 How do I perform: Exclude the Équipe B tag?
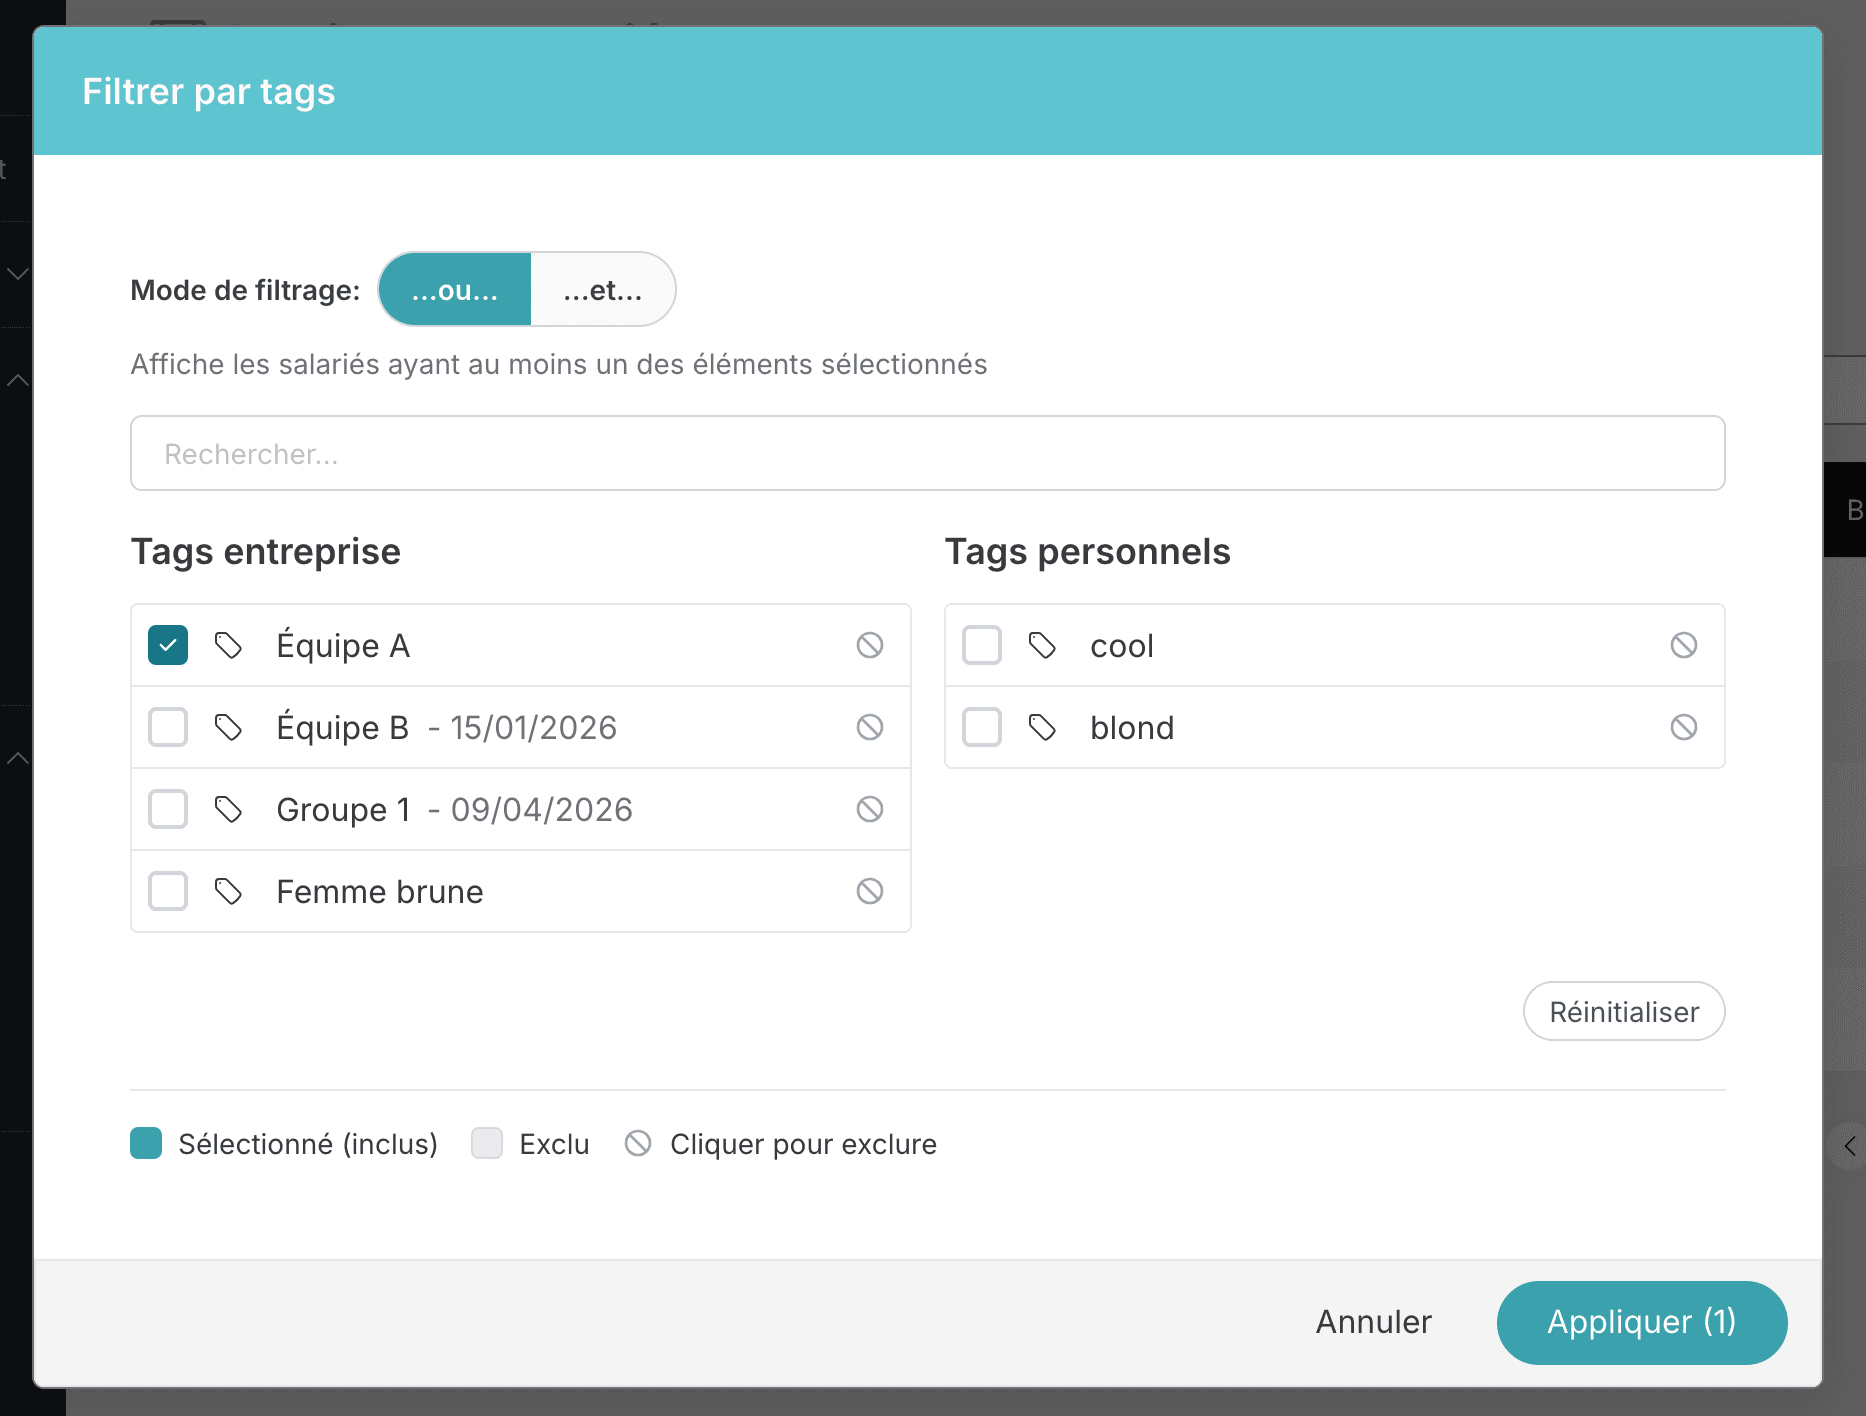(x=870, y=727)
